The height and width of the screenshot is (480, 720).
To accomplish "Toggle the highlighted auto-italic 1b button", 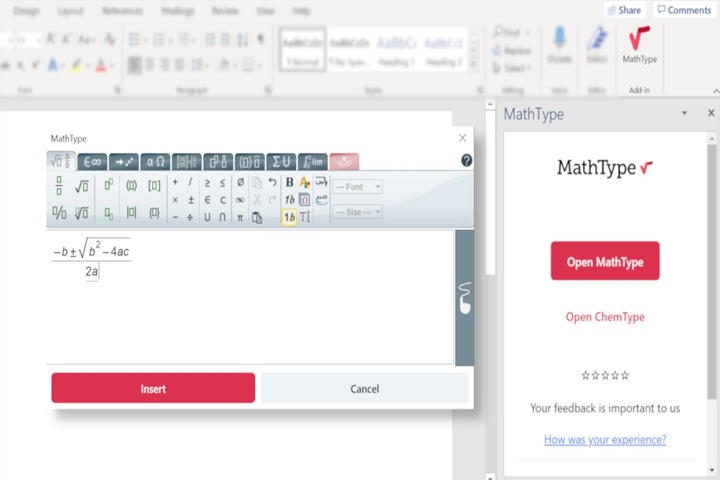I will (289, 217).
